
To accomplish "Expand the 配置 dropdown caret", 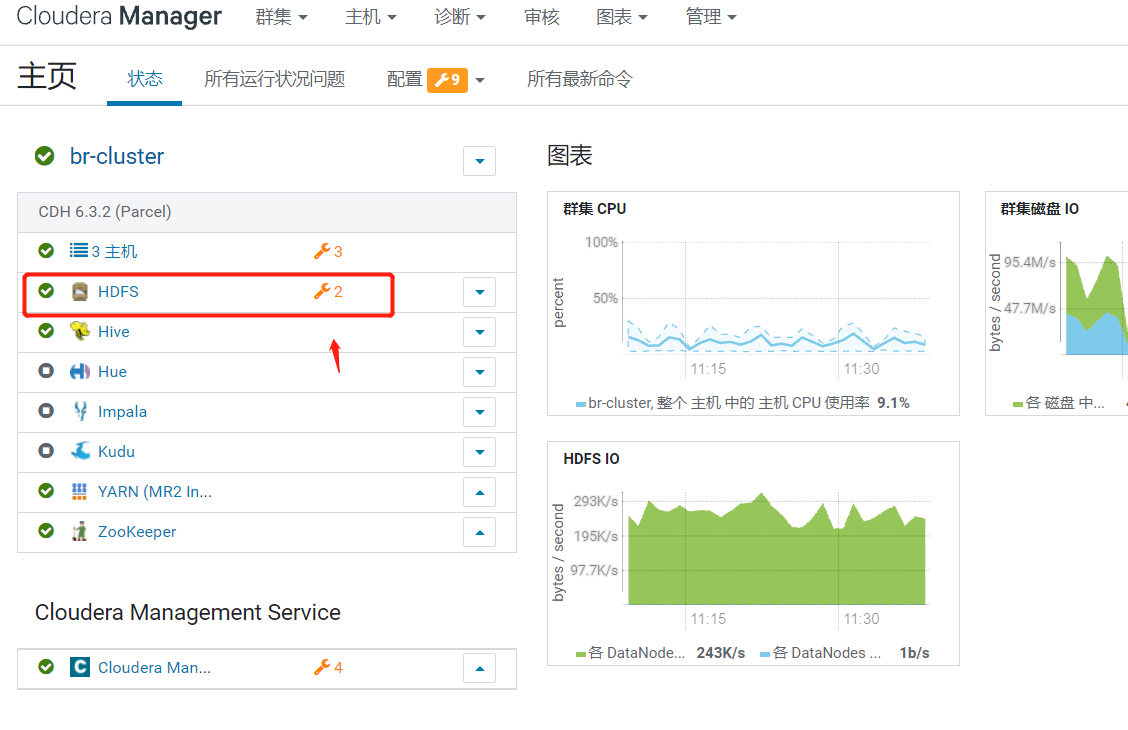I will pos(480,81).
